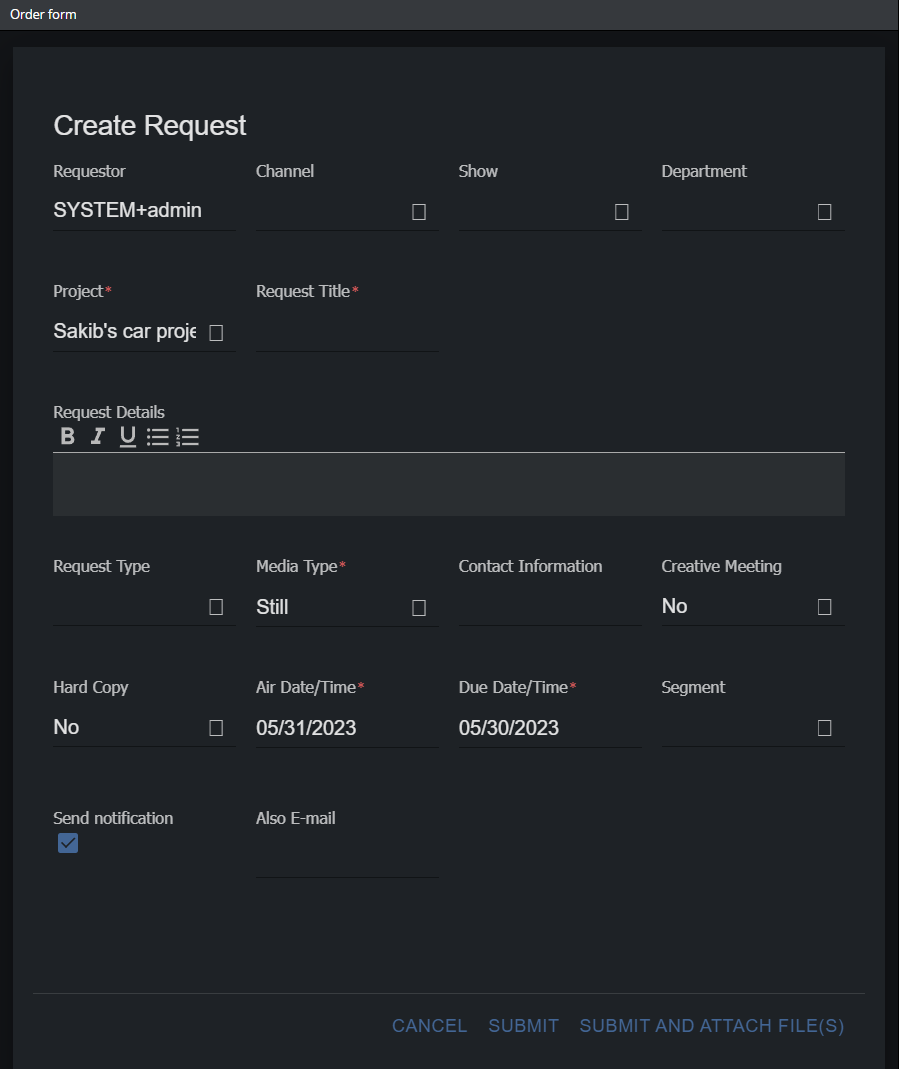
Task: Insert numbered list in Request Details
Action: point(187,436)
